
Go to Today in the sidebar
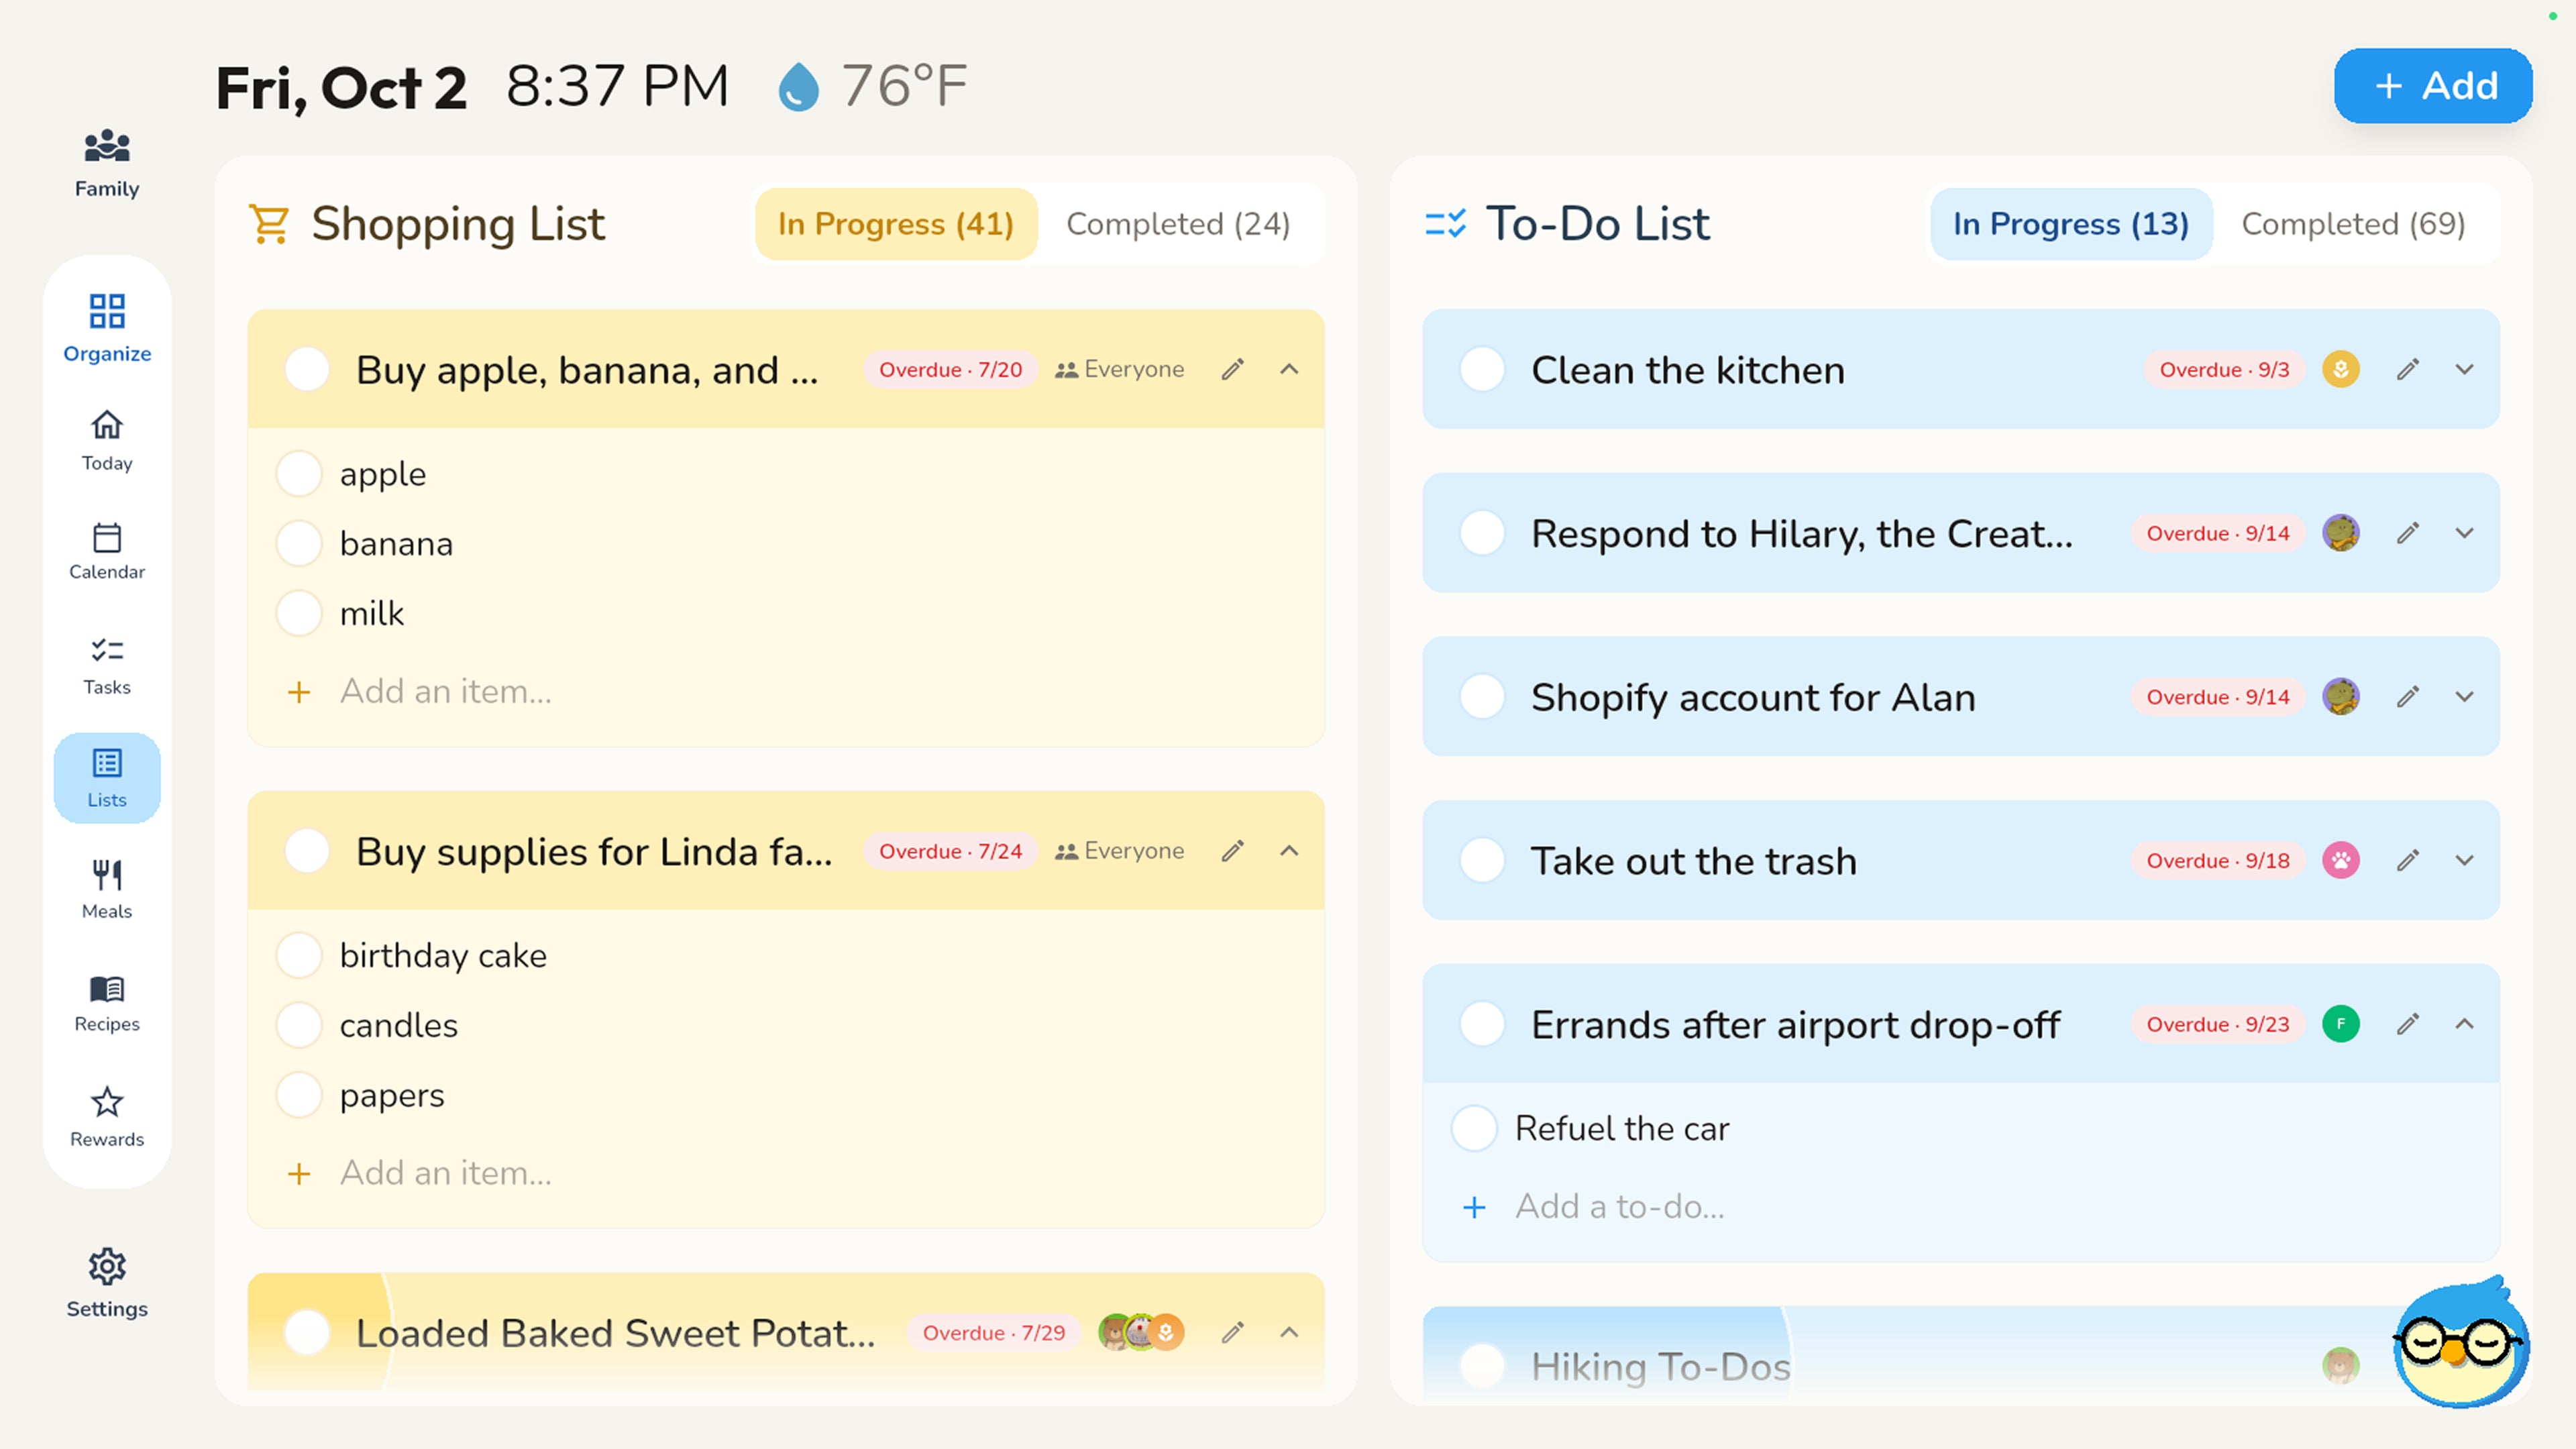point(107,440)
